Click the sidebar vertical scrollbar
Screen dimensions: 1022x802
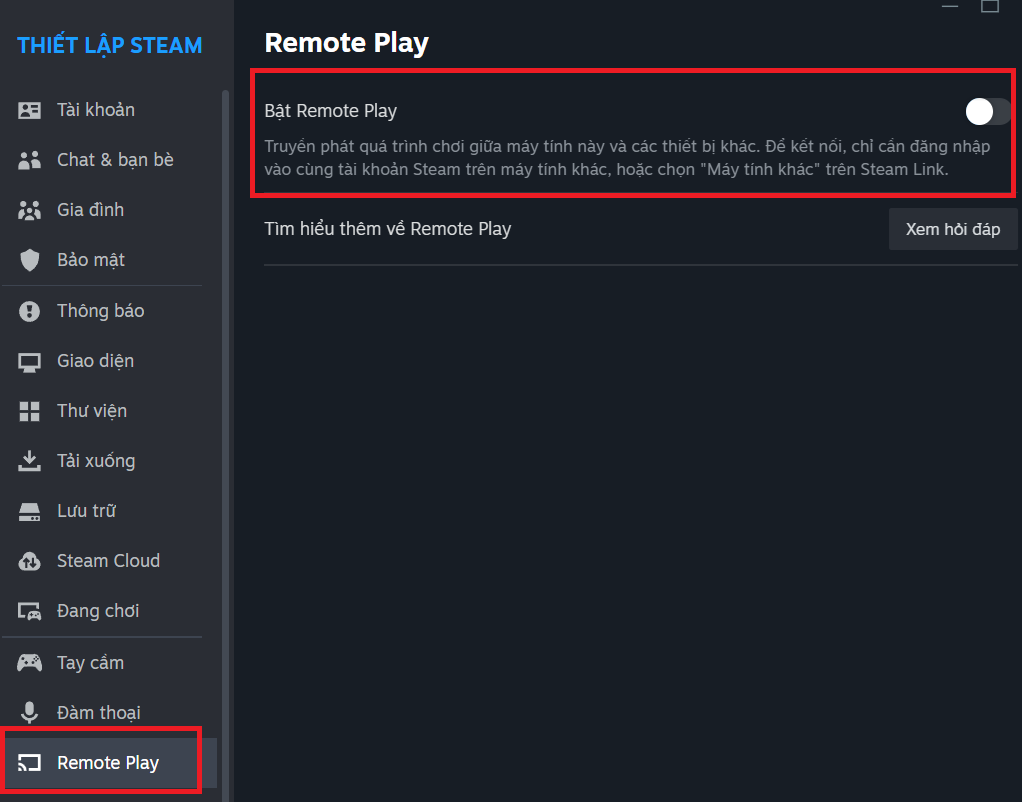(x=226, y=443)
